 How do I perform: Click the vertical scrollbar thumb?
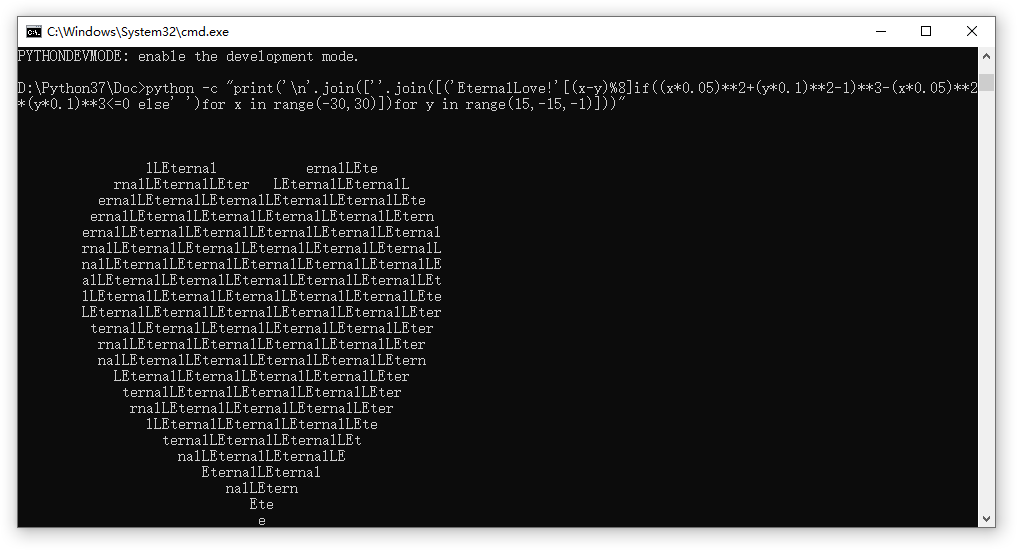[986, 82]
